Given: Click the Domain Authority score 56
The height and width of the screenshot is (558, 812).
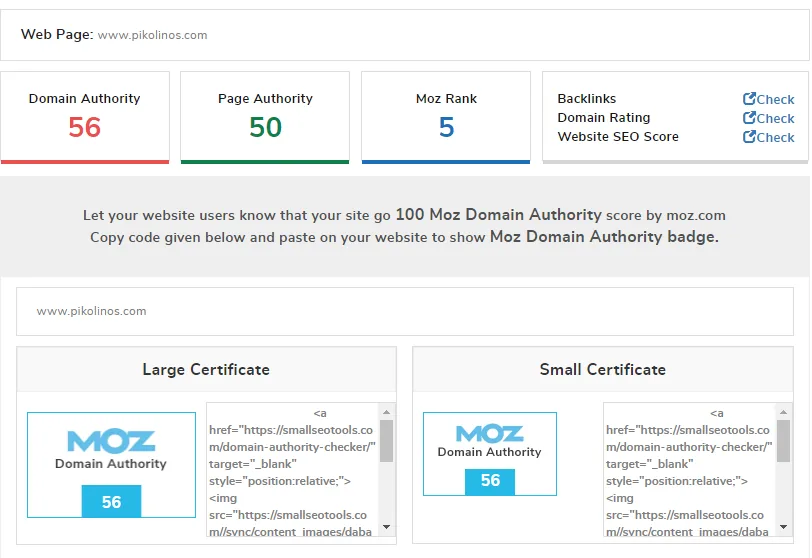Looking at the screenshot, I should click(84, 127).
